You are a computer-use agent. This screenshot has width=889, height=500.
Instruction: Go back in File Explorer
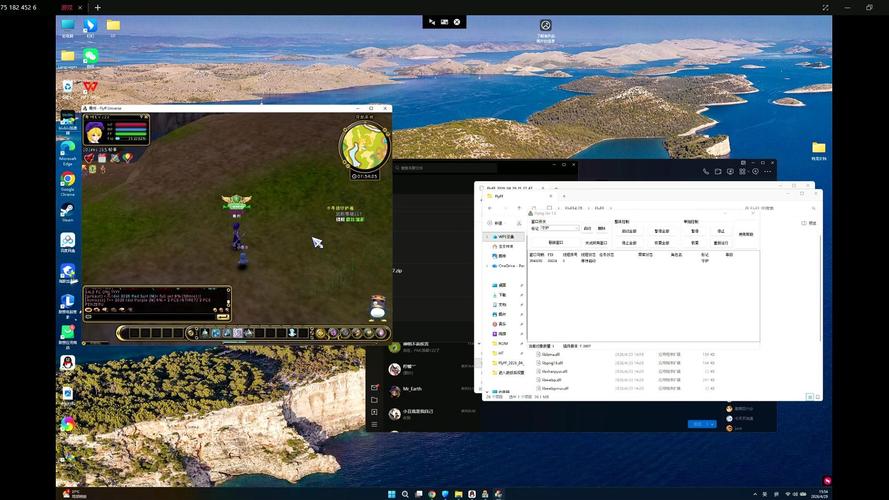pyautogui.click(x=490, y=208)
